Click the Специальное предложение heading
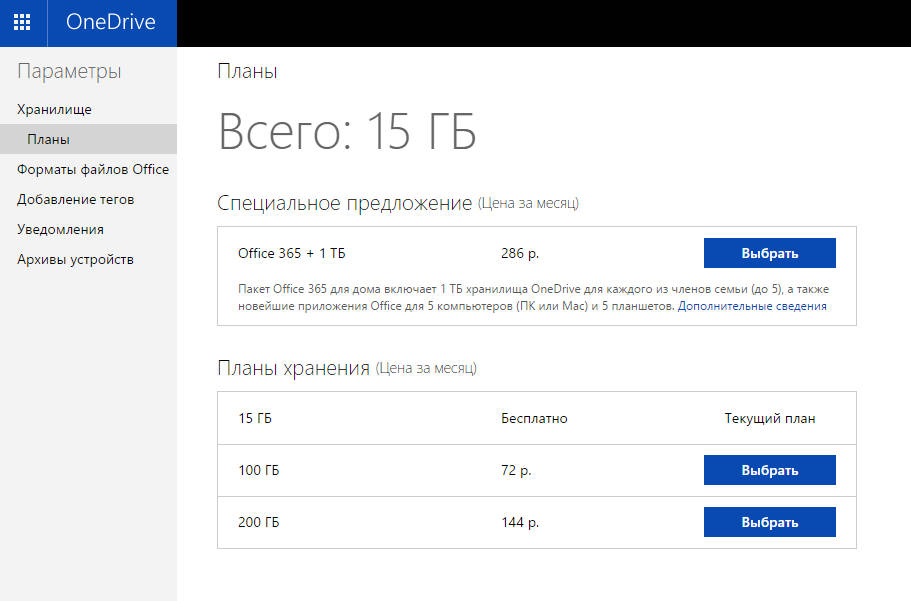This screenshot has height=601, width=911. pos(345,203)
